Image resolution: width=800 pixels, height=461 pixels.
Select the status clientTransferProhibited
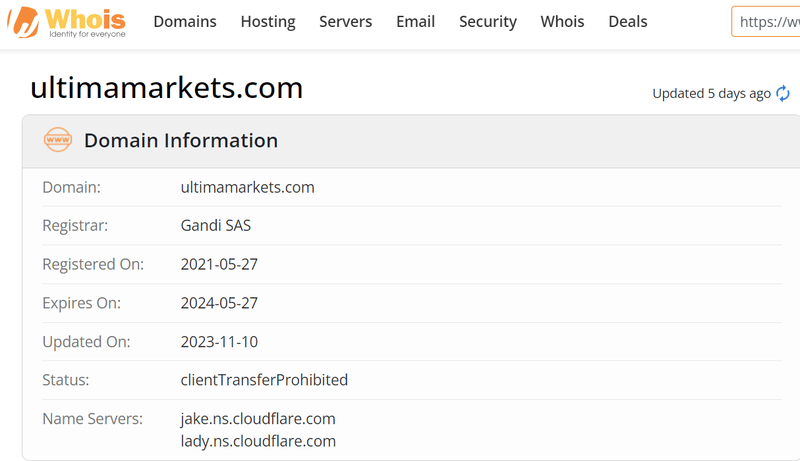point(264,380)
